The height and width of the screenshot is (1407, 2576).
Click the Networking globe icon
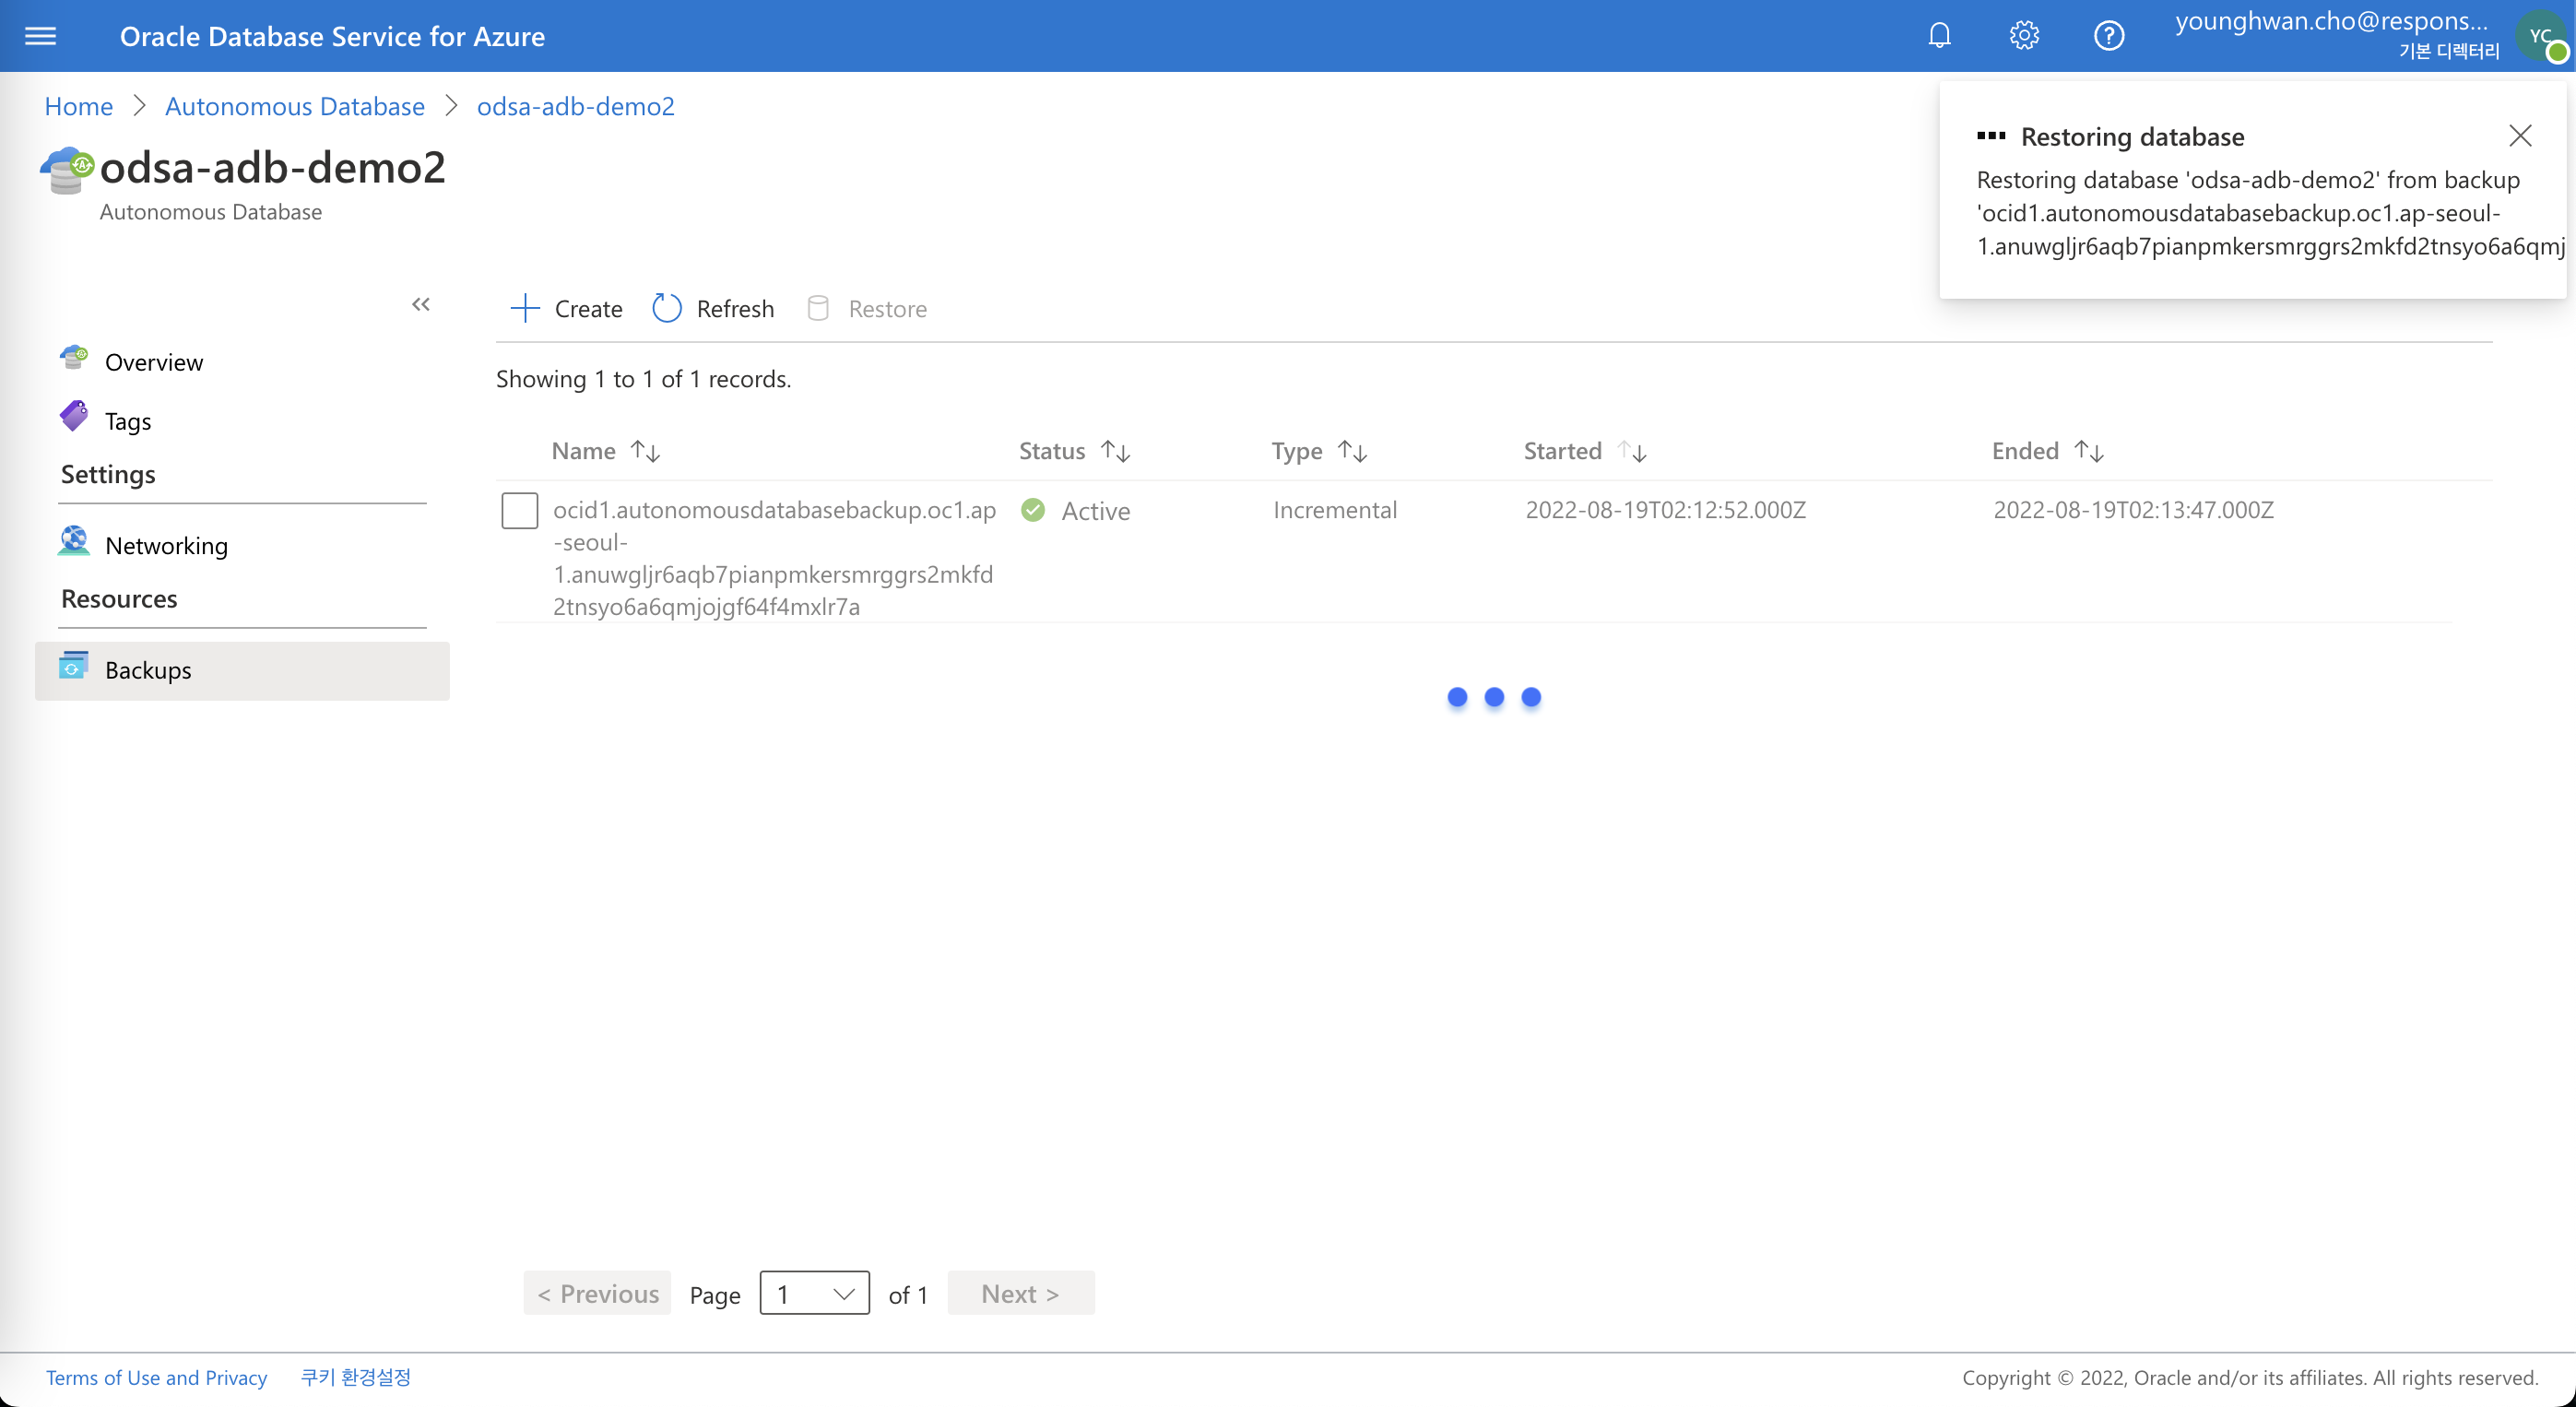[x=74, y=541]
